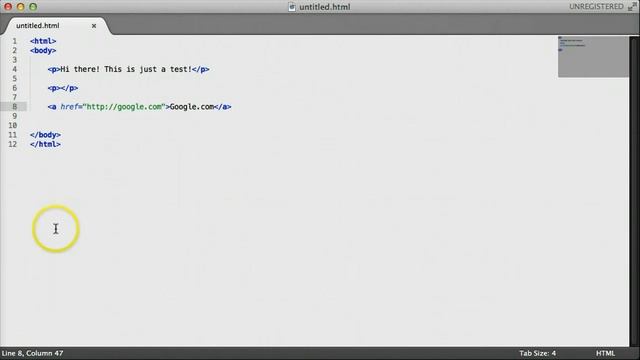Click the href attribute name

69,107
